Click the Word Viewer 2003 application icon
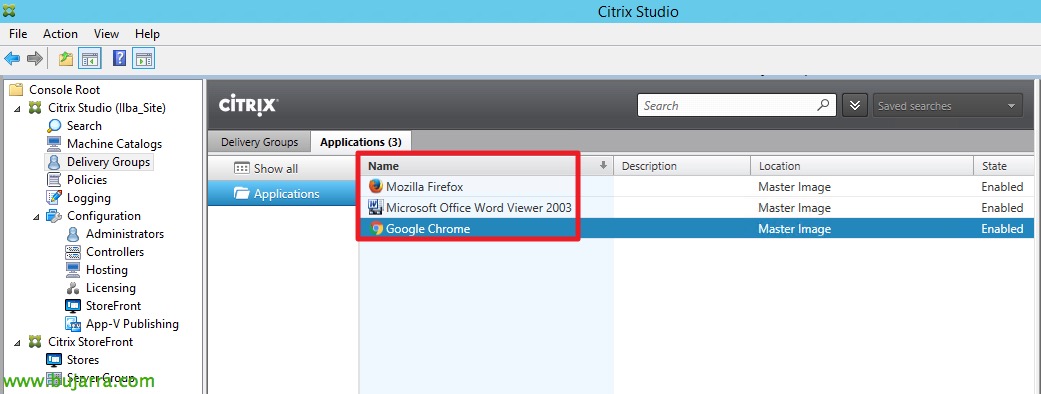1041x394 pixels. click(x=376, y=207)
